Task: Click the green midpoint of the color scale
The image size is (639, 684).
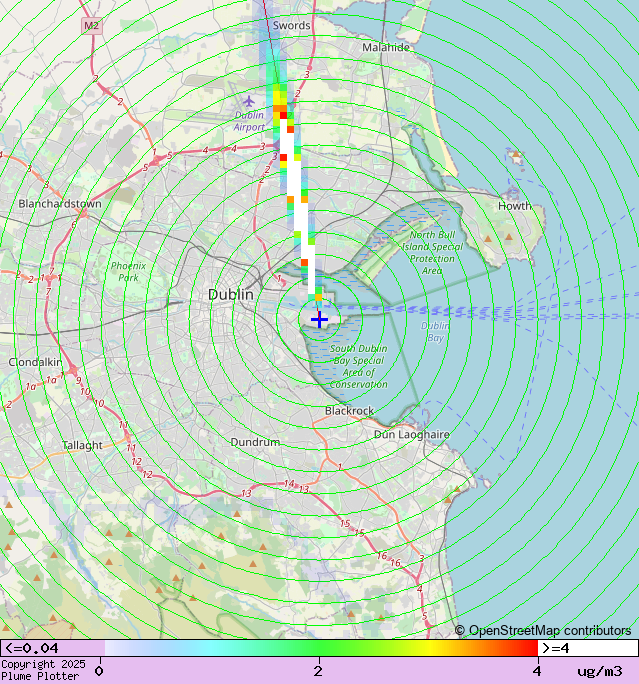Action: click(x=319, y=648)
